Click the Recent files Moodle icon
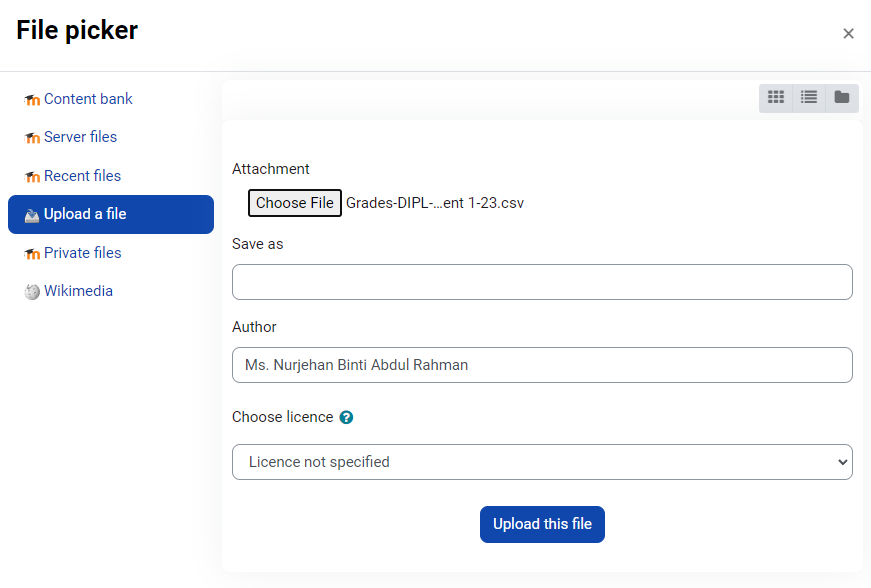Screen dimensions: 871x588 32,177
